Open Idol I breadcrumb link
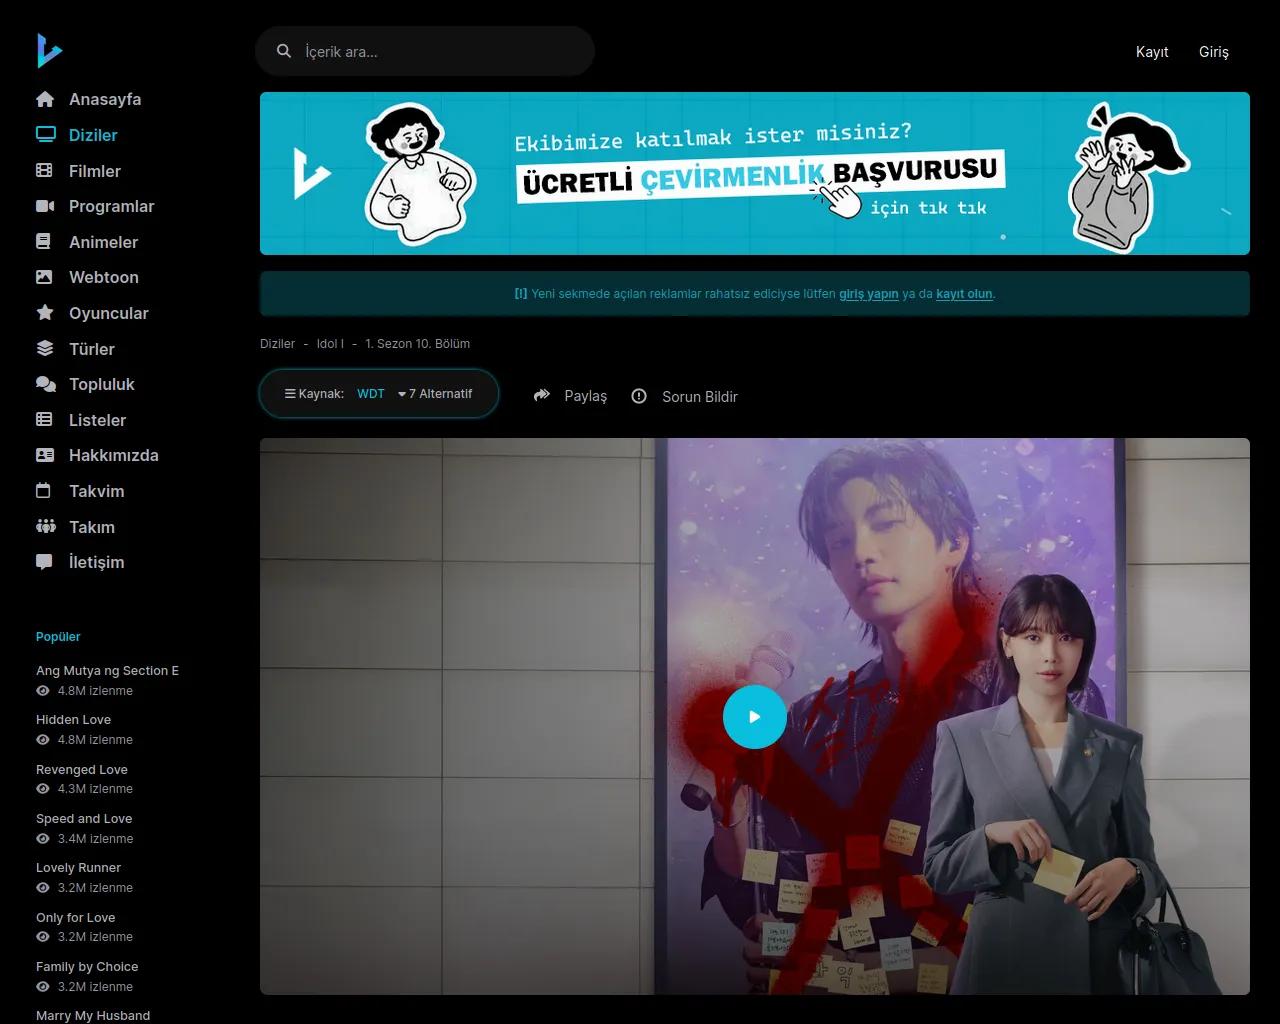Viewport: 1280px width, 1024px height. pyautogui.click(x=329, y=344)
